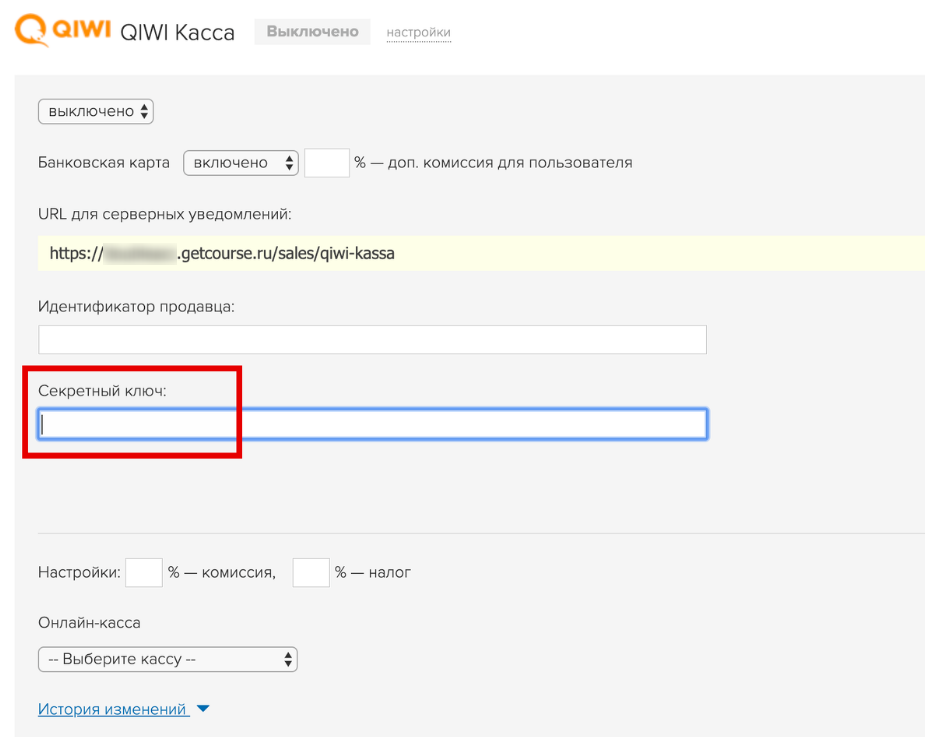Click the Настройки label text
925x737 pixels.
tap(79, 572)
